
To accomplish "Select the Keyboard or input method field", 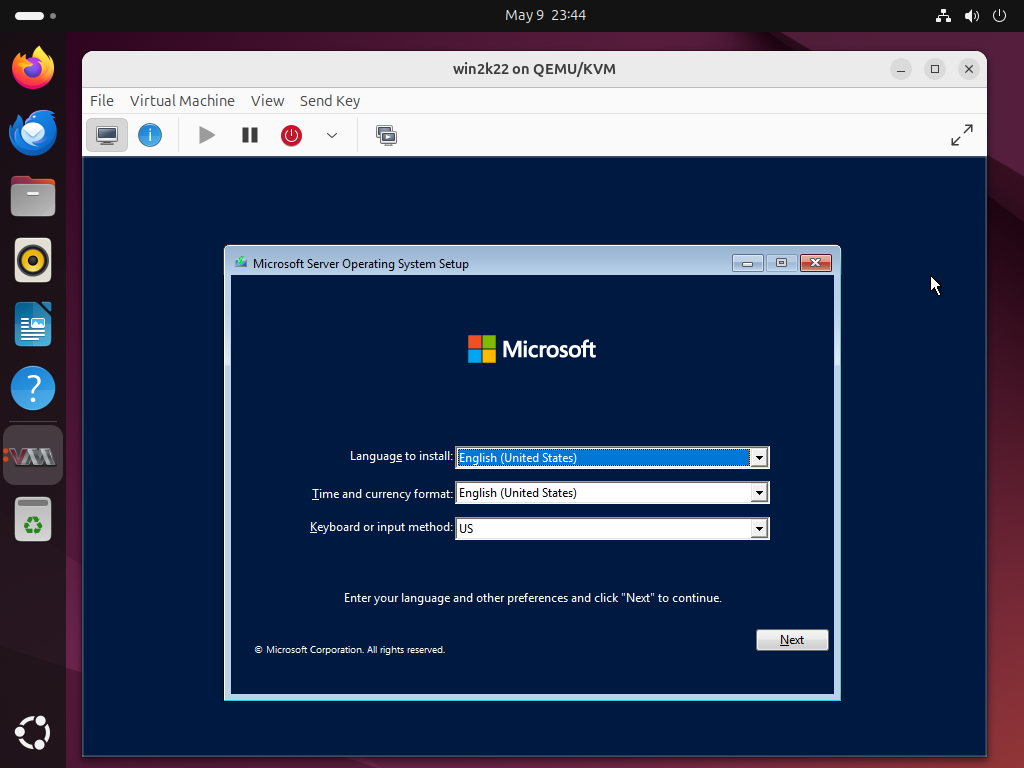I will pyautogui.click(x=612, y=528).
